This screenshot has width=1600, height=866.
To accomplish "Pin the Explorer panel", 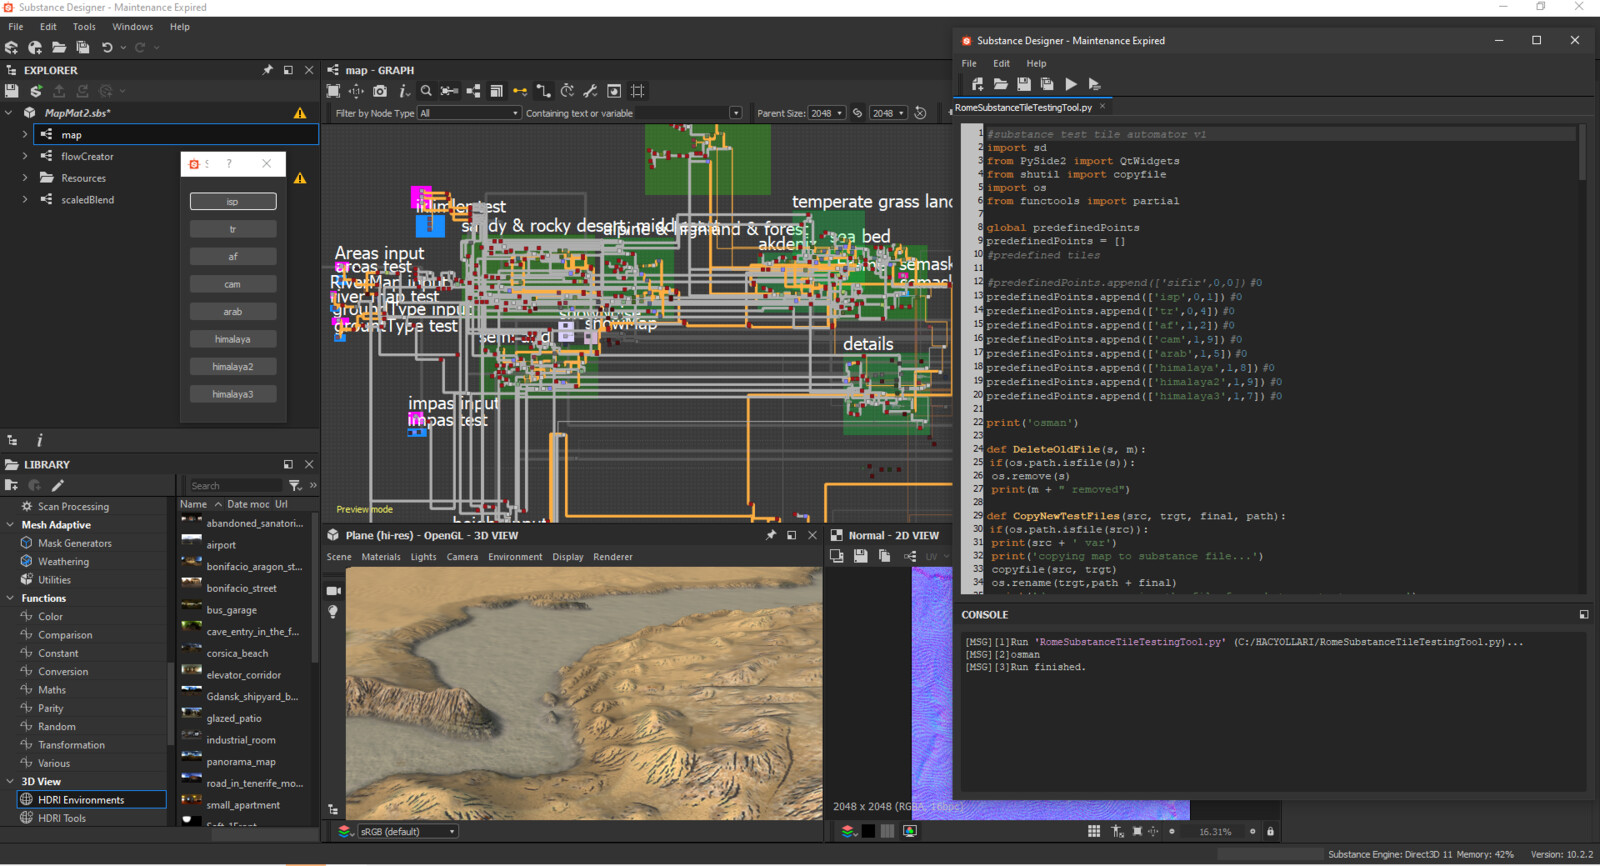I will pos(267,70).
